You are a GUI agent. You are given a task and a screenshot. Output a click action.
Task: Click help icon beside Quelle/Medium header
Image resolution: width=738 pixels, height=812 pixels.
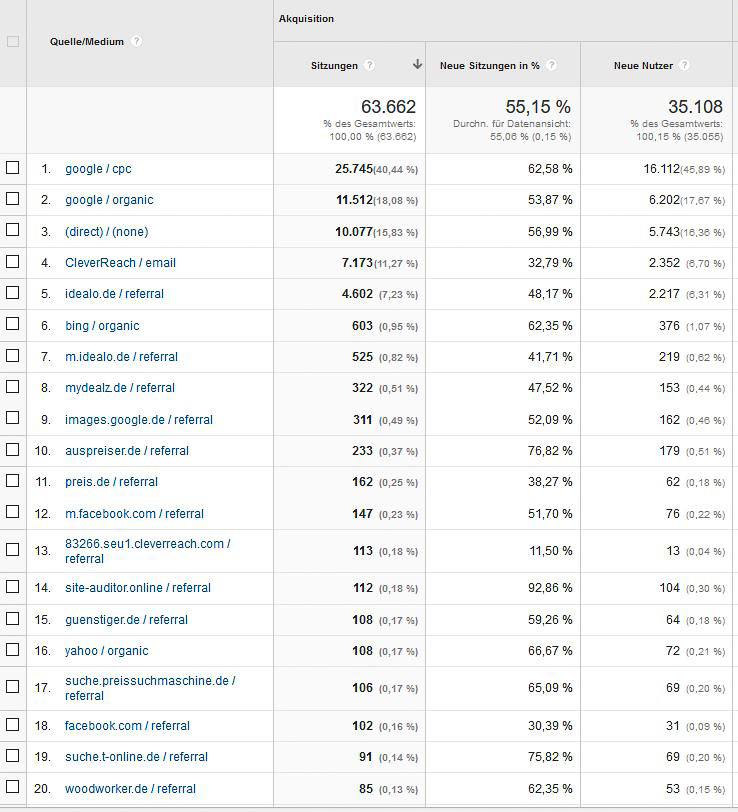(136, 41)
